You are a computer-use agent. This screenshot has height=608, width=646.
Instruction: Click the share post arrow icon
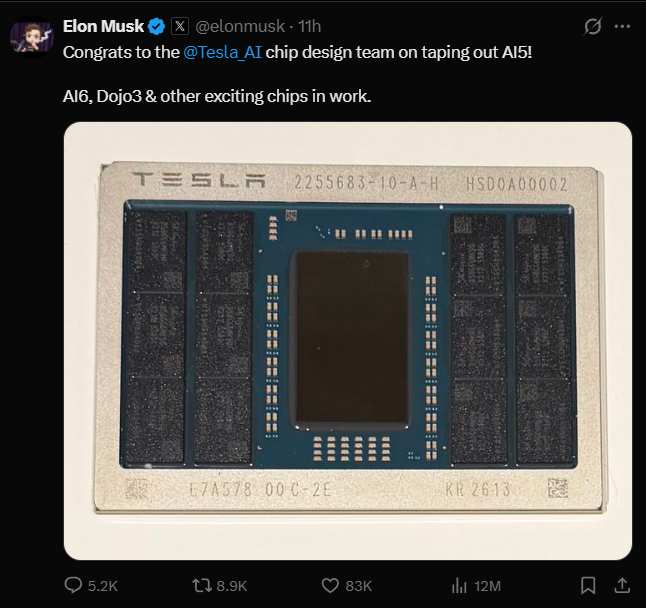click(x=621, y=585)
